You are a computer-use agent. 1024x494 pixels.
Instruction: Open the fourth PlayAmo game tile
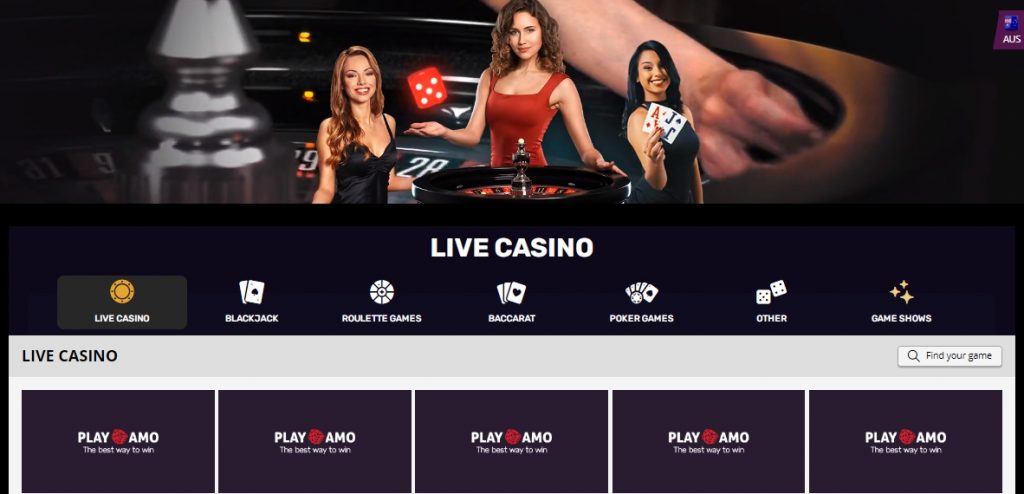(x=709, y=442)
